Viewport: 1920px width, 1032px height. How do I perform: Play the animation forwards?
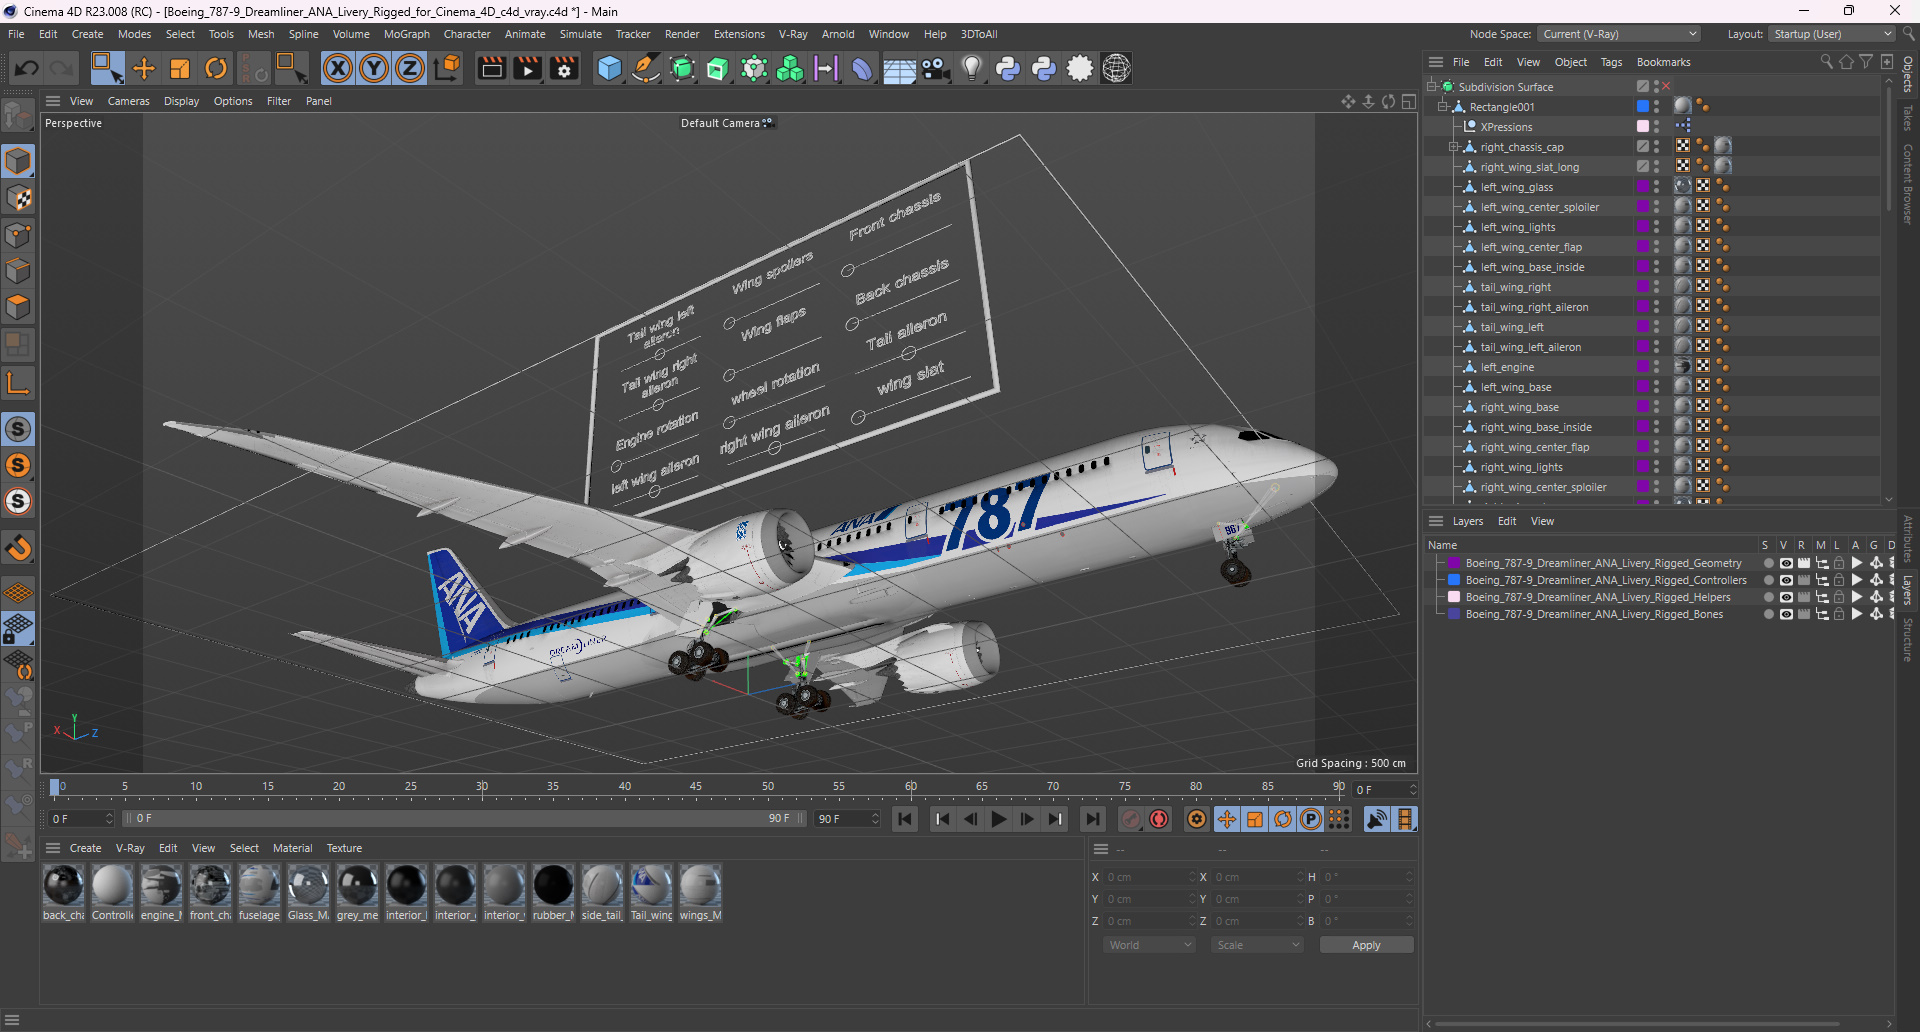998,819
